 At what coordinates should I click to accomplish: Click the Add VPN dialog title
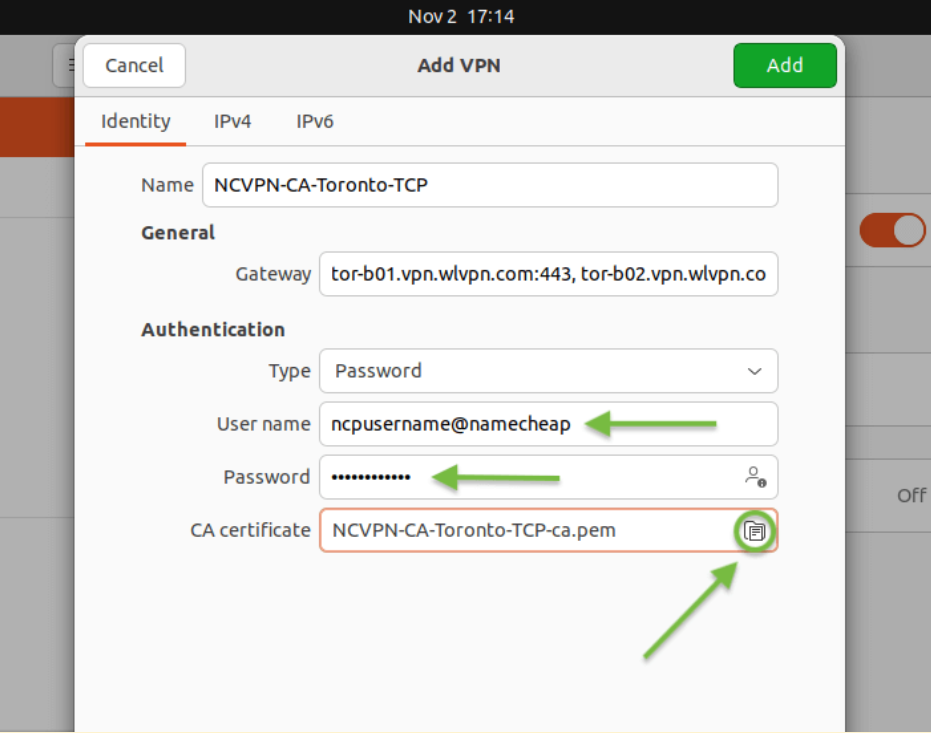click(459, 65)
